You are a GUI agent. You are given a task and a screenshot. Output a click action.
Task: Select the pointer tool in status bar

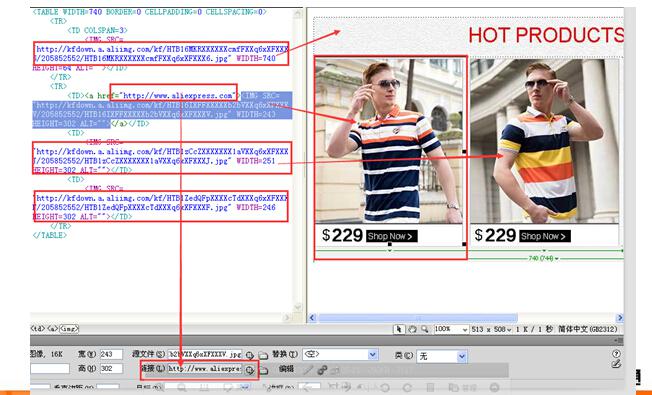(399, 329)
